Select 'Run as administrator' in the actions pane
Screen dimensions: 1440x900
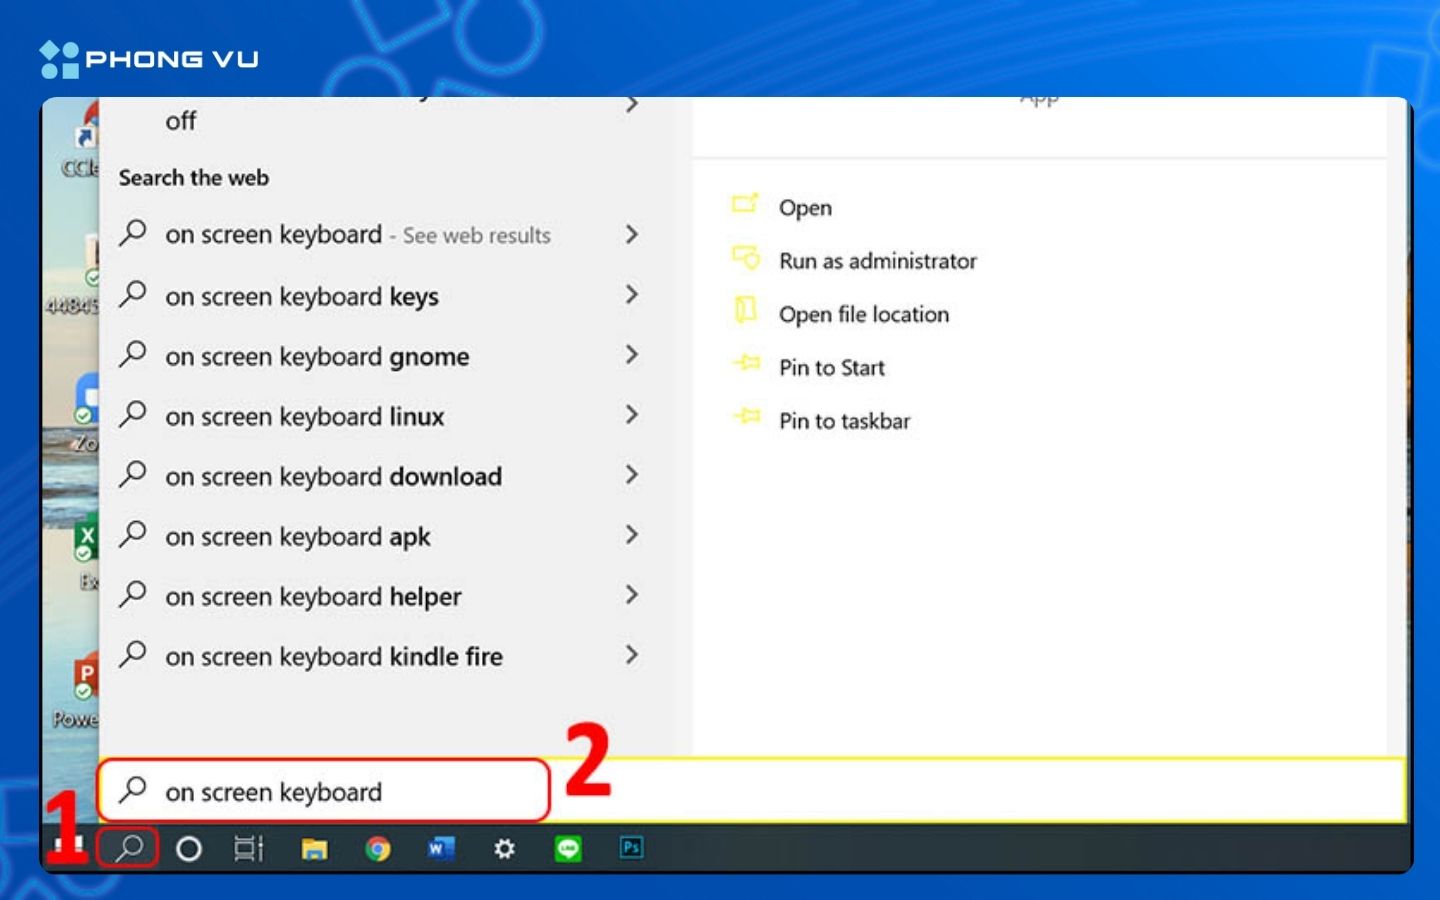click(x=878, y=261)
